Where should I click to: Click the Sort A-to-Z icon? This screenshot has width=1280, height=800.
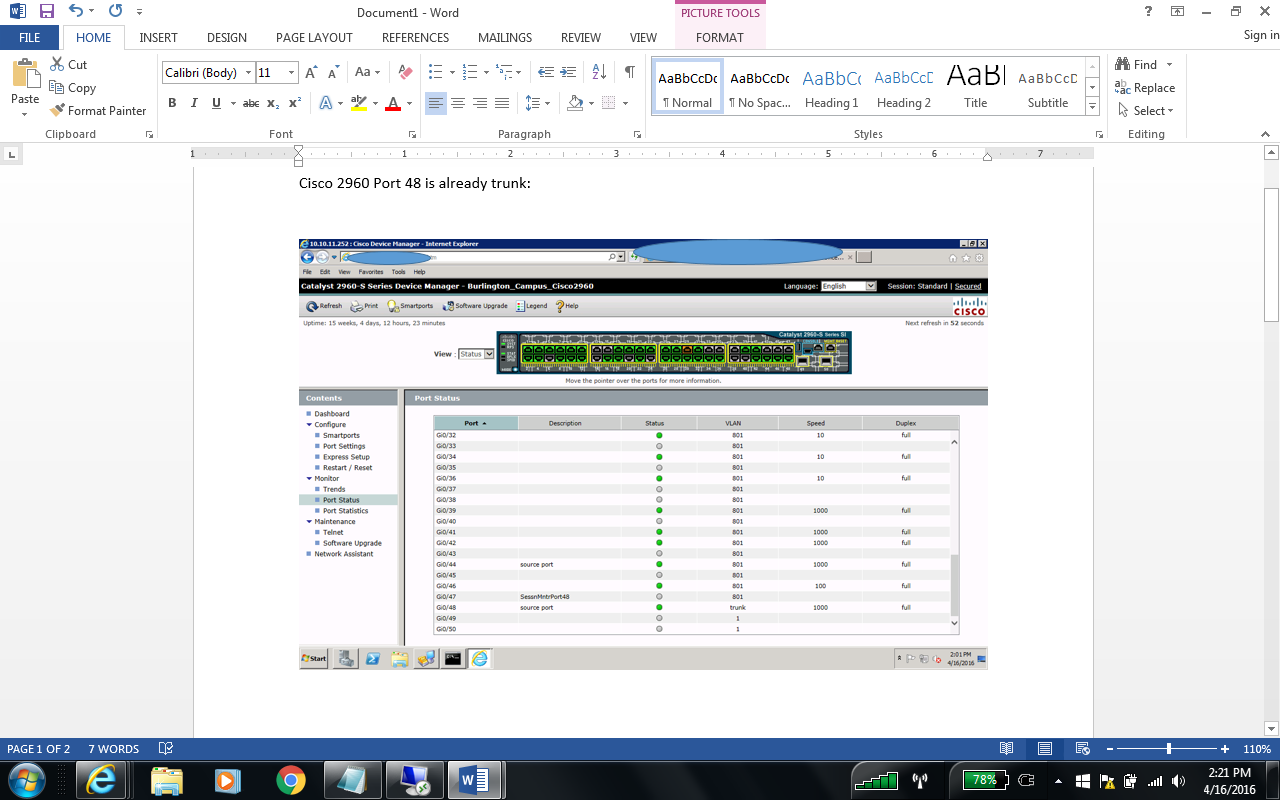[x=599, y=72]
